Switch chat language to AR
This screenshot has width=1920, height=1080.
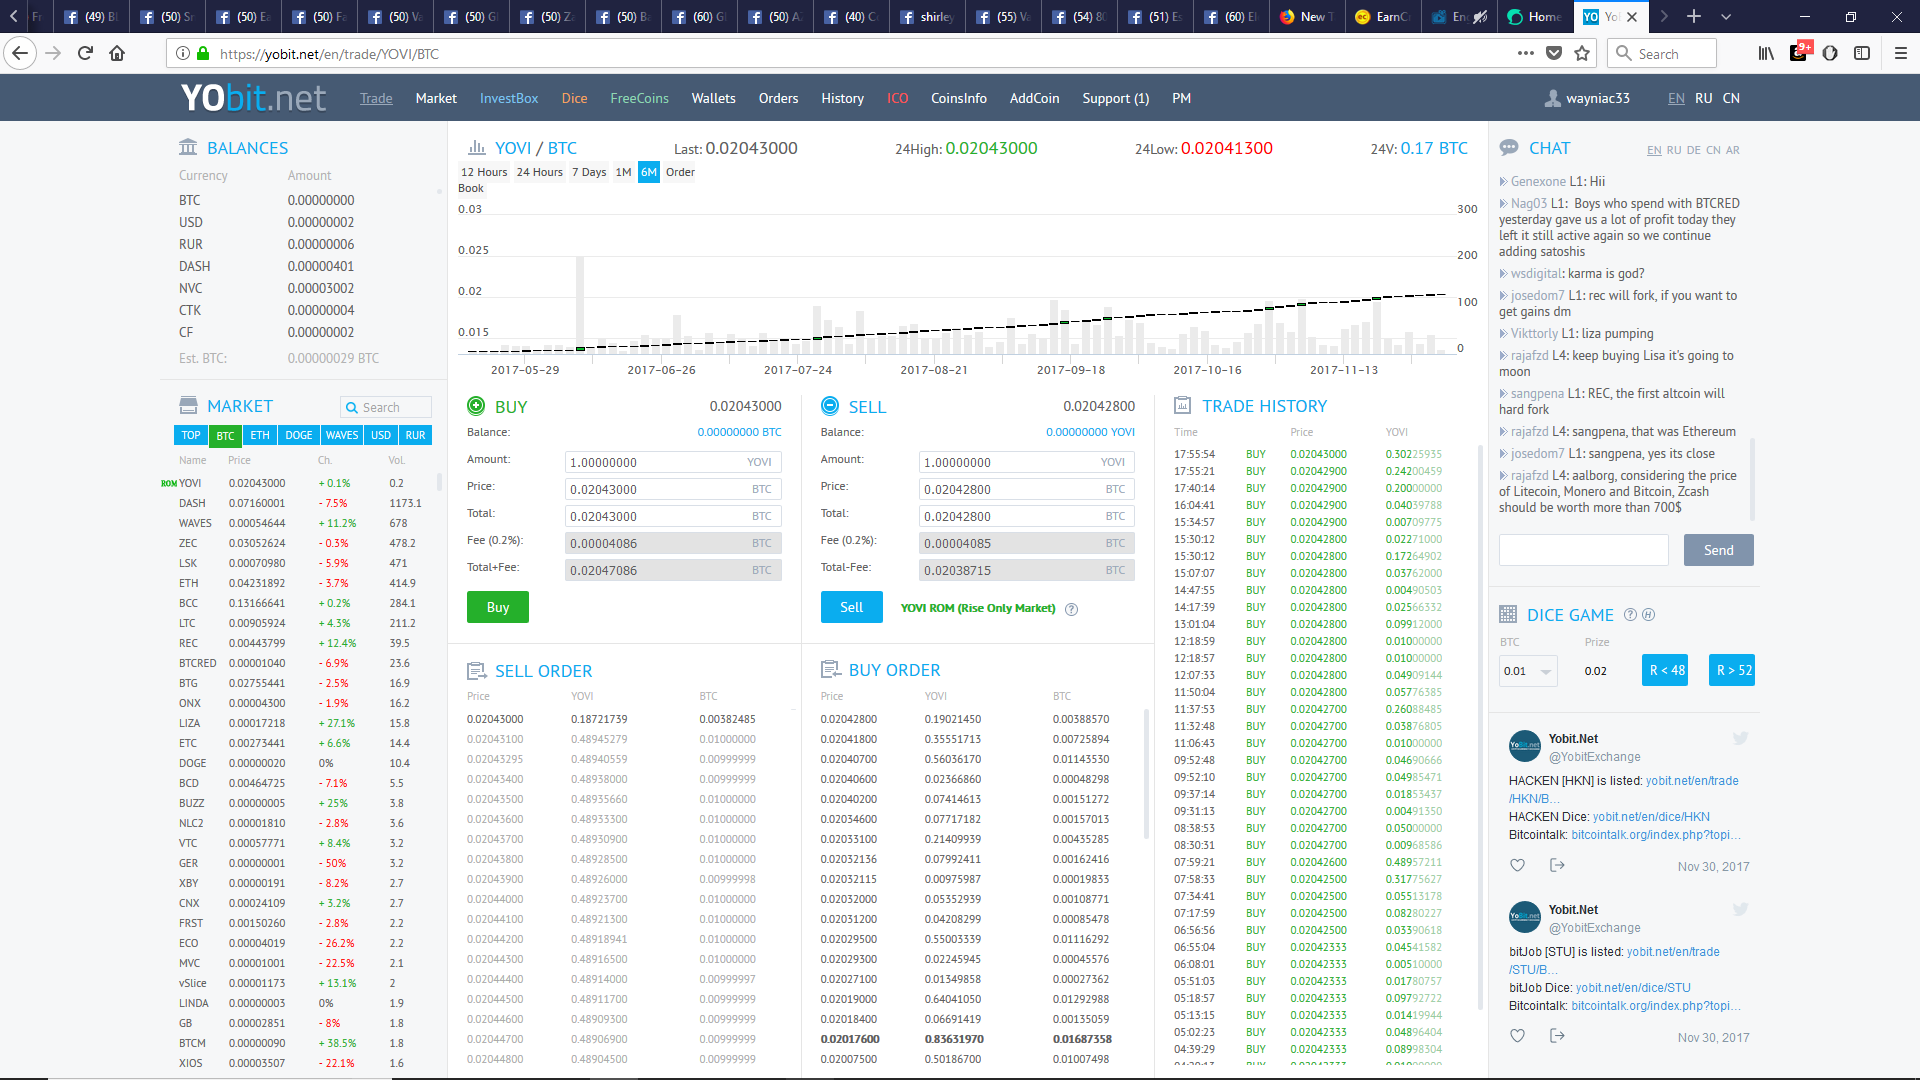click(1733, 150)
